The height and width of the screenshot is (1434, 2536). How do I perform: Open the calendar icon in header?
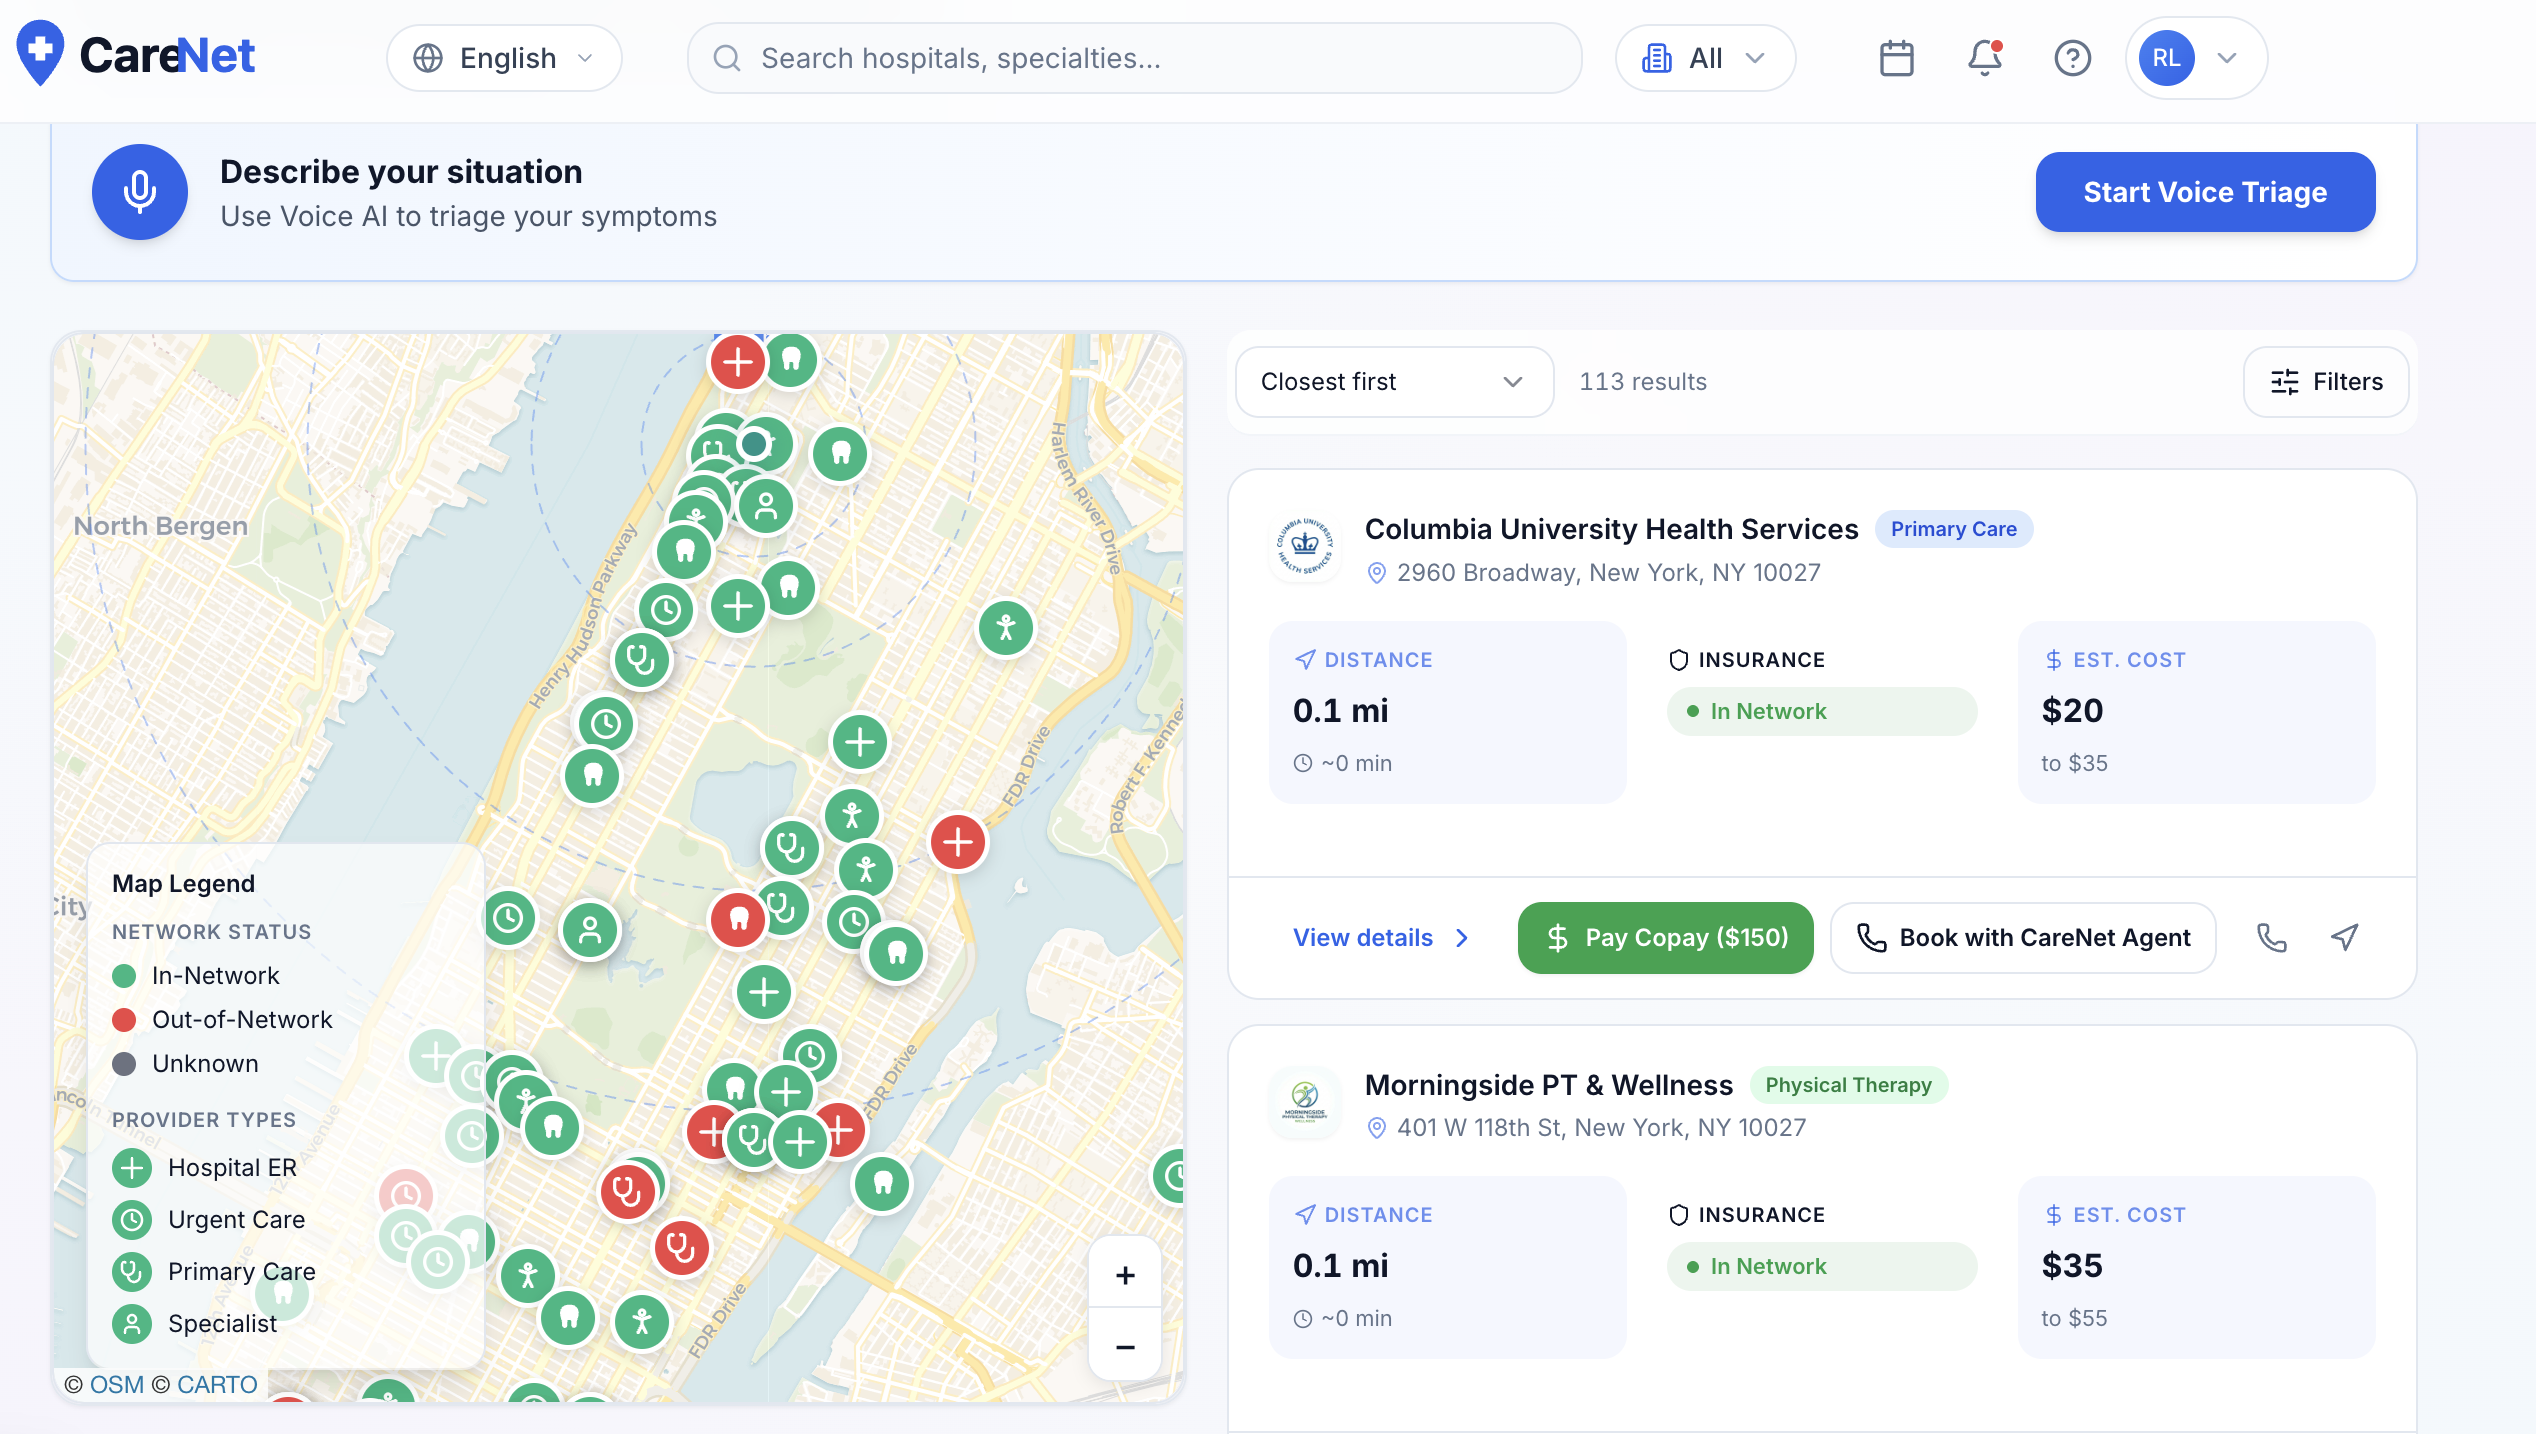pos(1896,58)
